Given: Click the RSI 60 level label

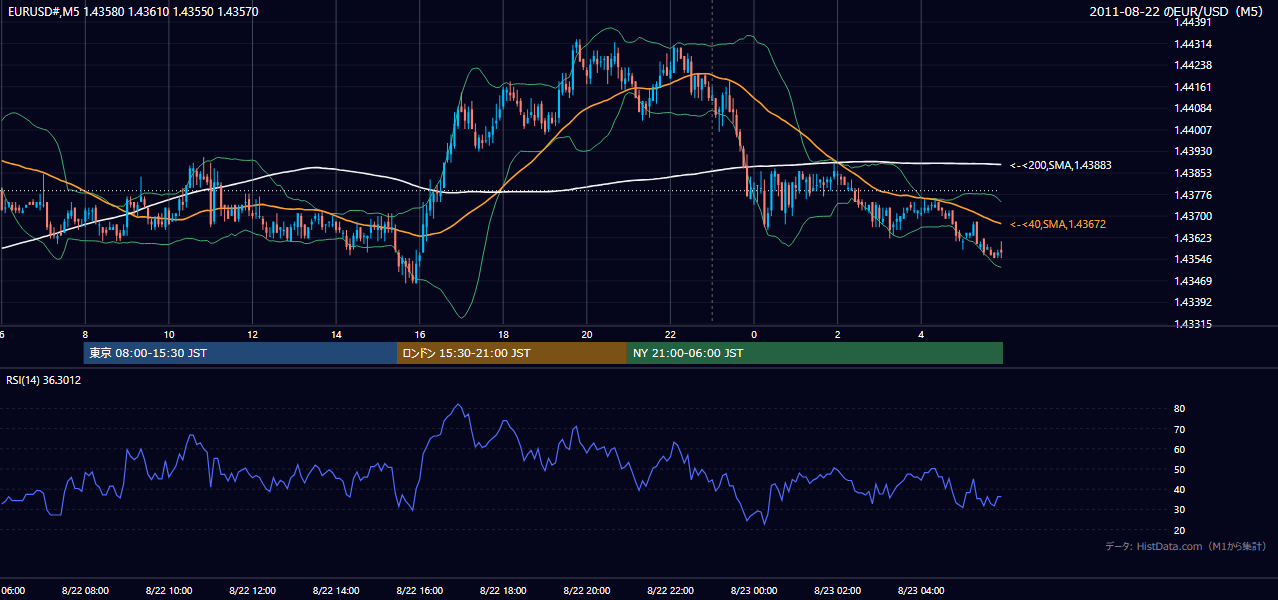Looking at the screenshot, I should click(x=1179, y=449).
